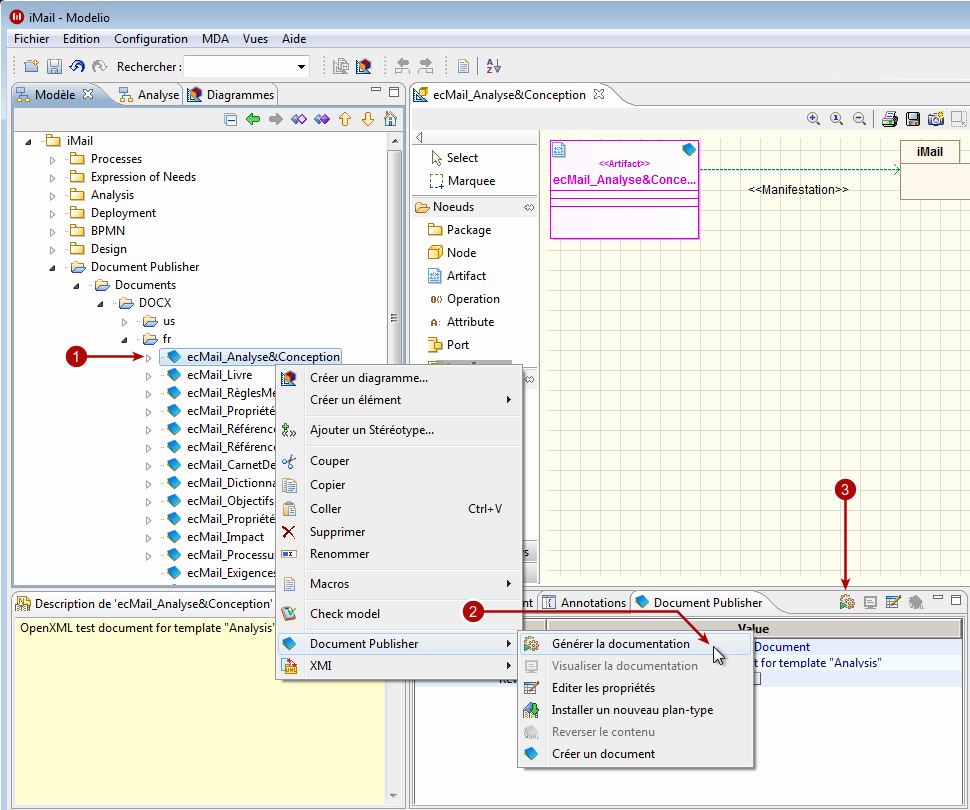
Task: Click the diagram save floppy icon
Action: click(x=912, y=119)
